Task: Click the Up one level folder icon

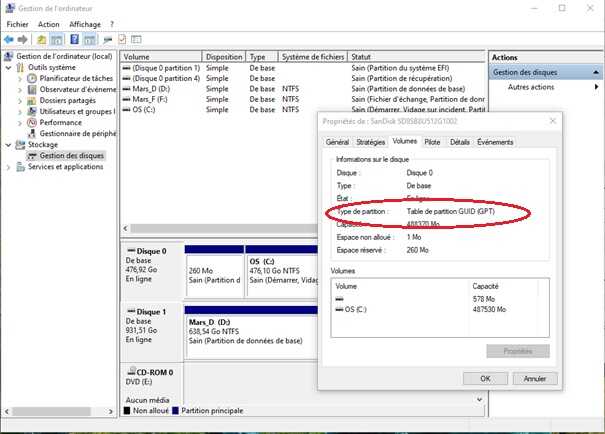Action: click(x=42, y=39)
